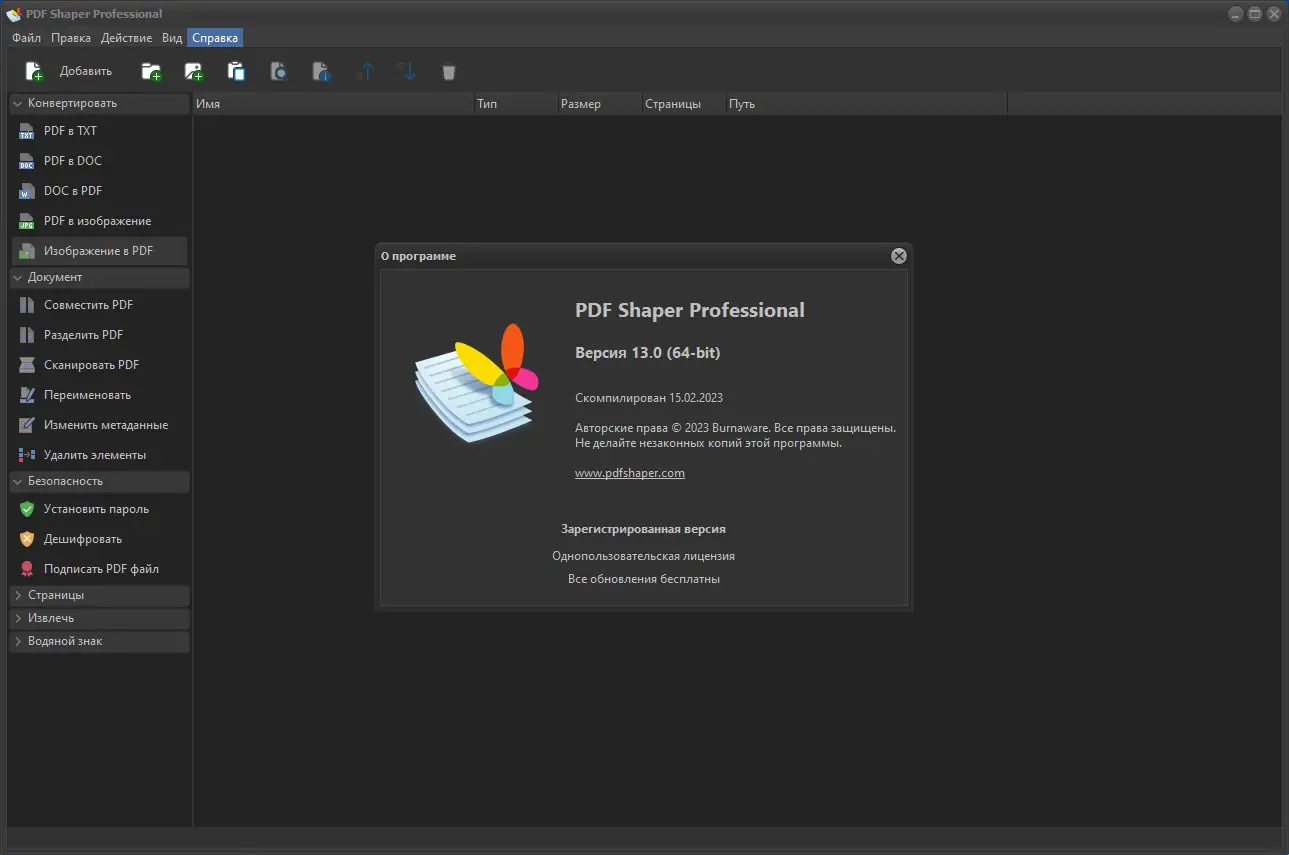Click the paste from clipboard icon
The image size is (1289, 855).
(x=236, y=71)
